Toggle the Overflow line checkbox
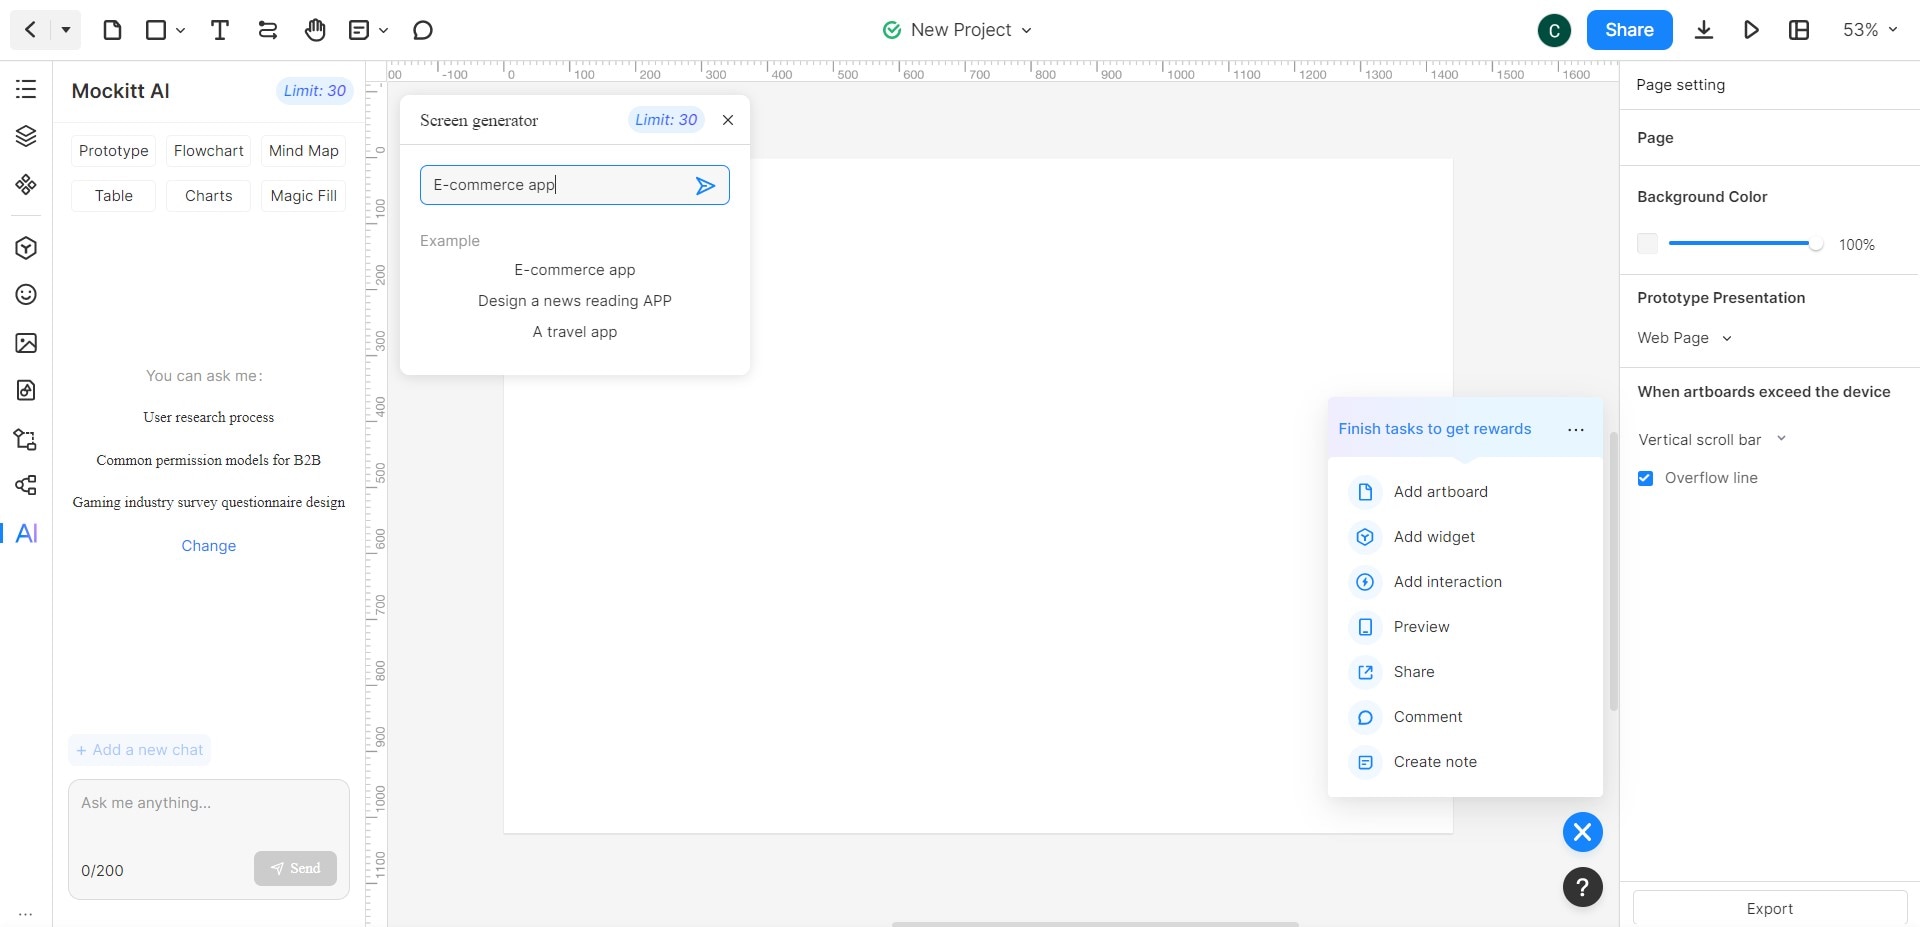 coord(1645,478)
